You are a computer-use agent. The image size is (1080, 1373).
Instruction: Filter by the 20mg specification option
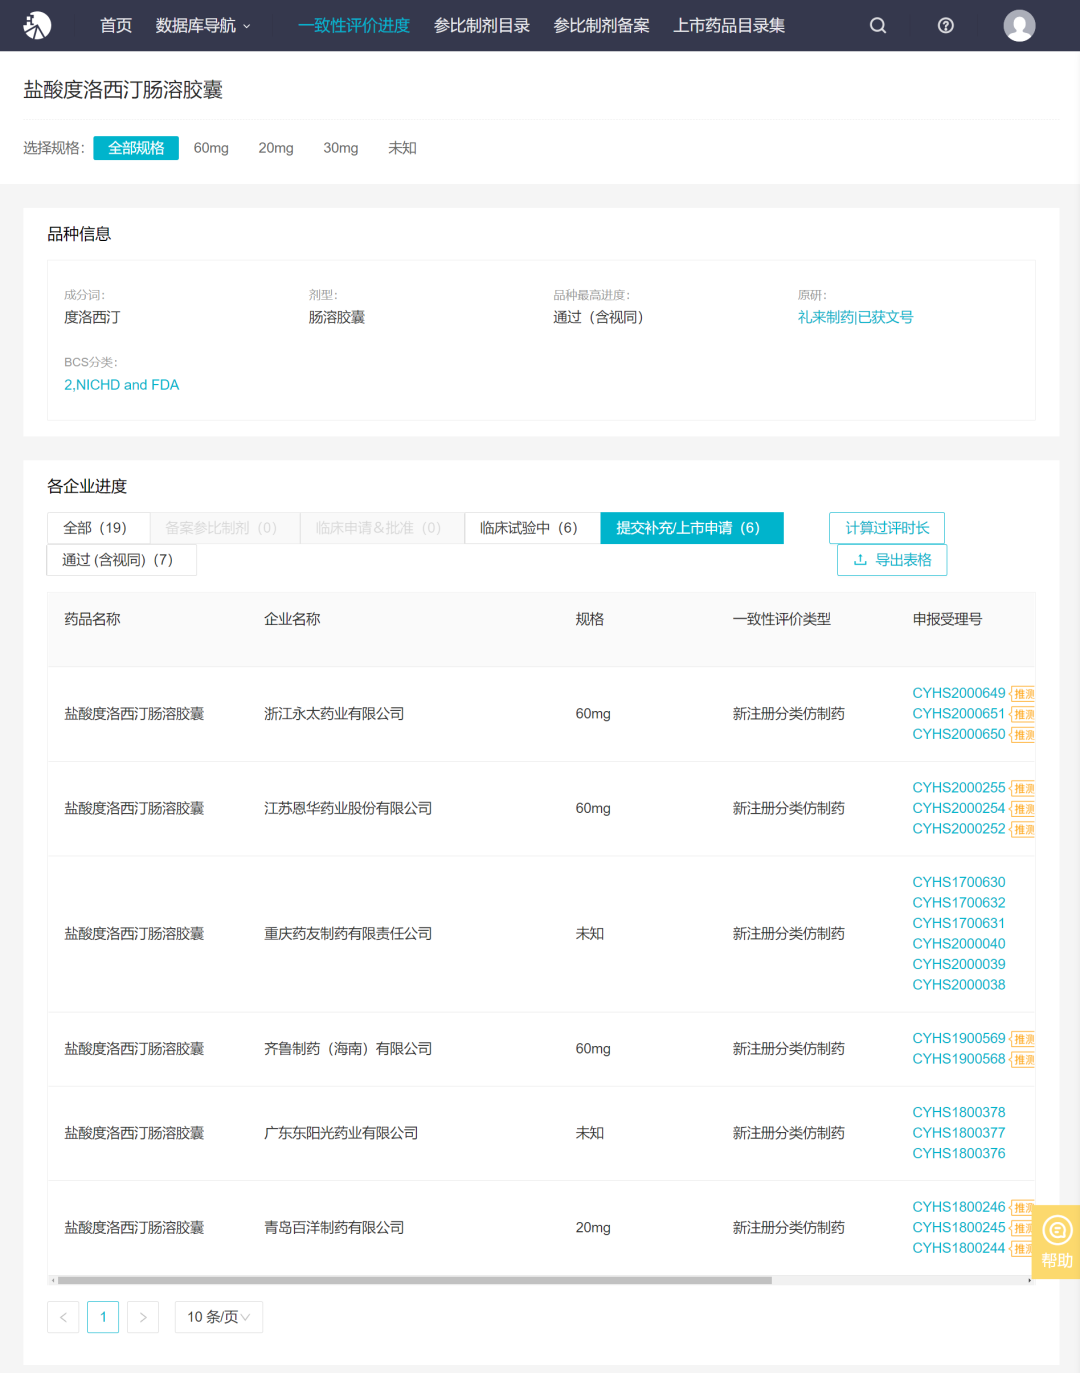tap(276, 148)
